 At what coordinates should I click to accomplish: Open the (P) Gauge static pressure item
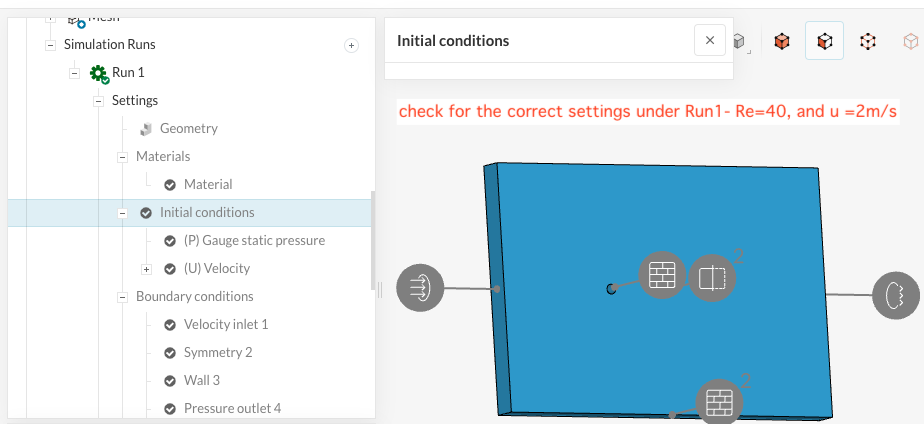coord(254,240)
